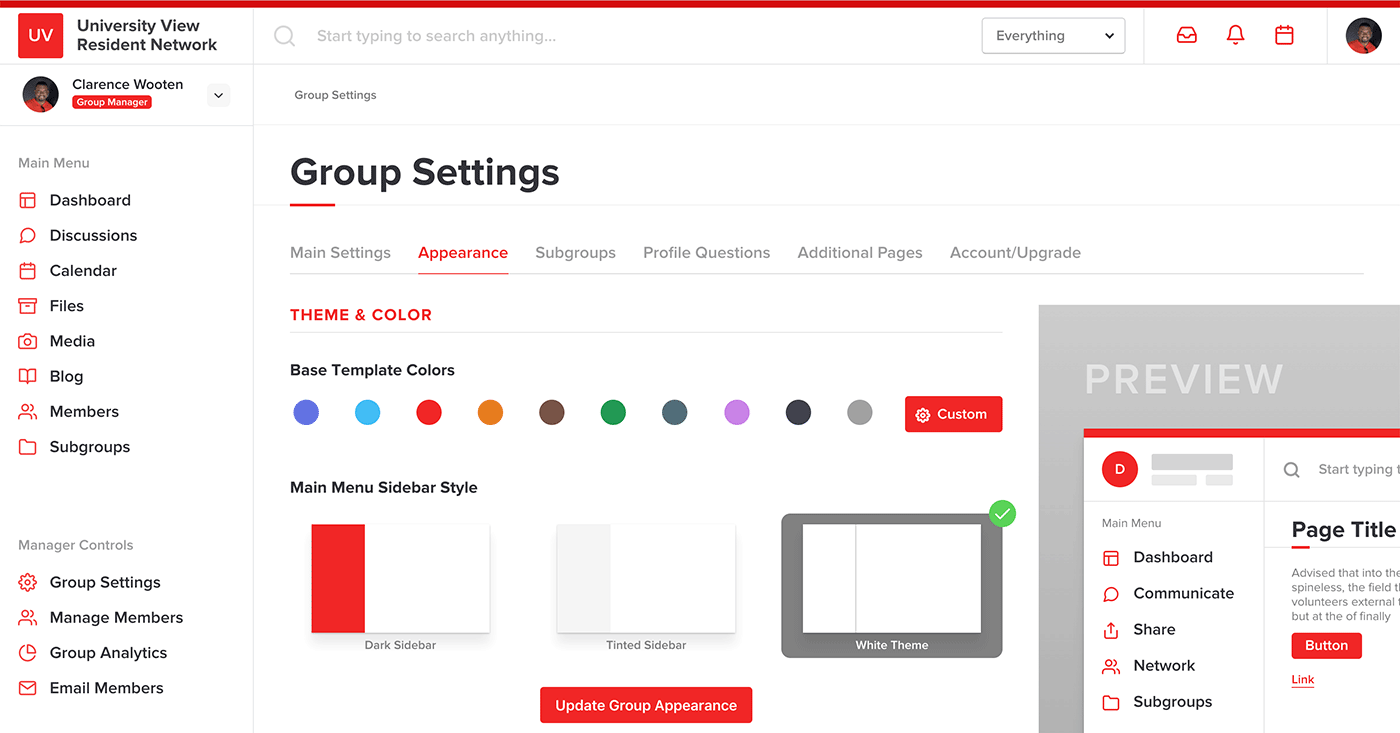Open the Everything search filter dropdown
Image resolution: width=1400 pixels, height=733 pixels.
[1053, 36]
